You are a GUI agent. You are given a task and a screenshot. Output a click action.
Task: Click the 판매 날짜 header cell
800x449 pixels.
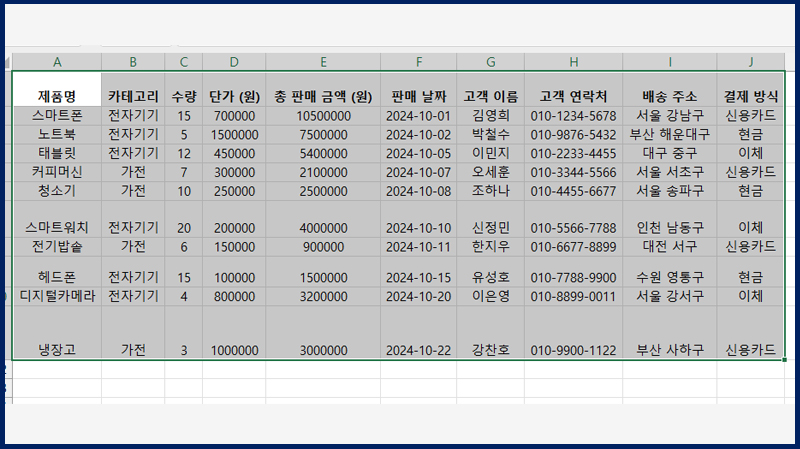[418, 89]
